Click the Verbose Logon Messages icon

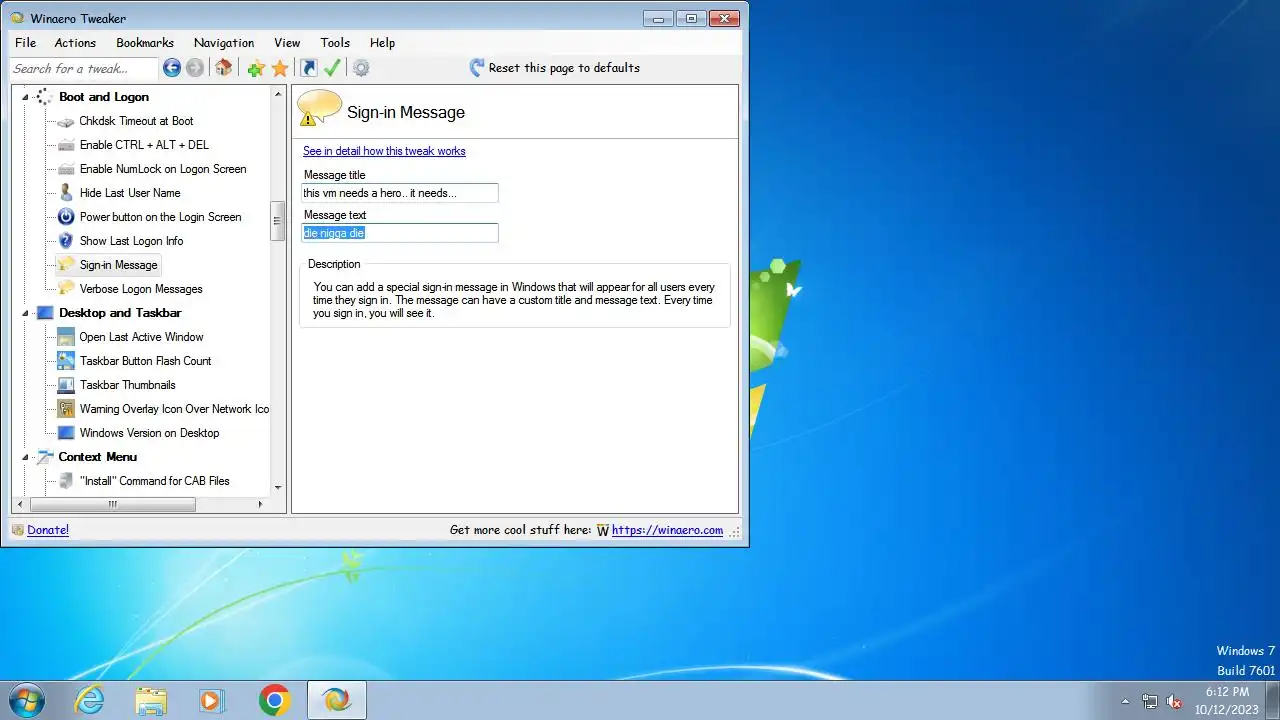(66, 289)
